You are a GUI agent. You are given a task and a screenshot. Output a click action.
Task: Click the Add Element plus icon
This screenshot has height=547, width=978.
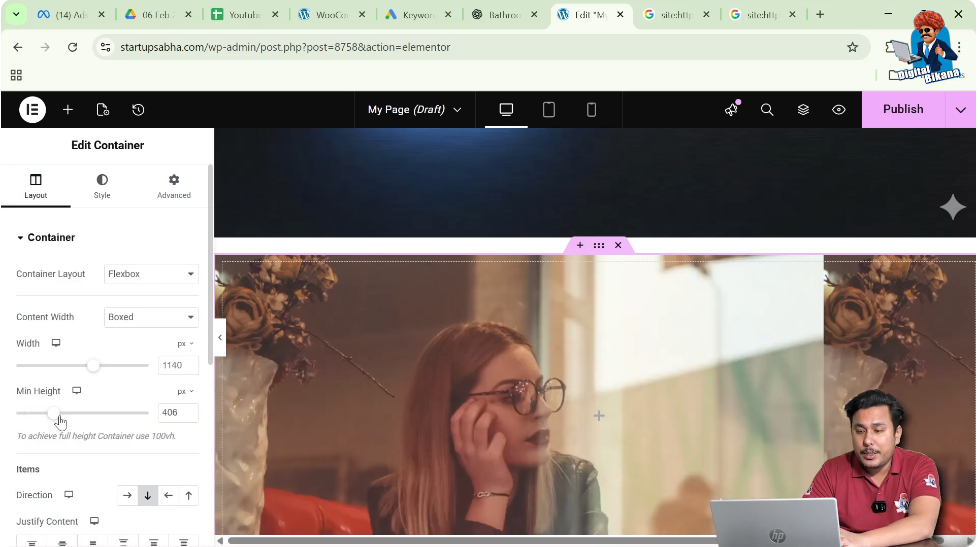pyautogui.click(x=68, y=110)
